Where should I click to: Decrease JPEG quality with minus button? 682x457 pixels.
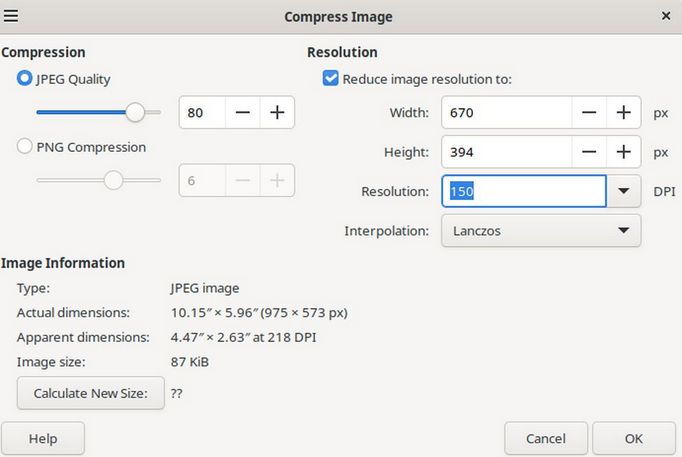pos(243,113)
